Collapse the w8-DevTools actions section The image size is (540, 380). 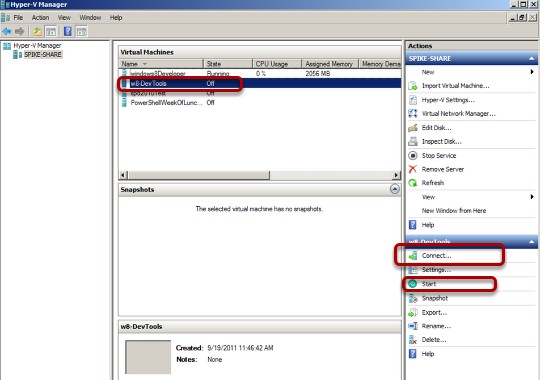pos(531,242)
